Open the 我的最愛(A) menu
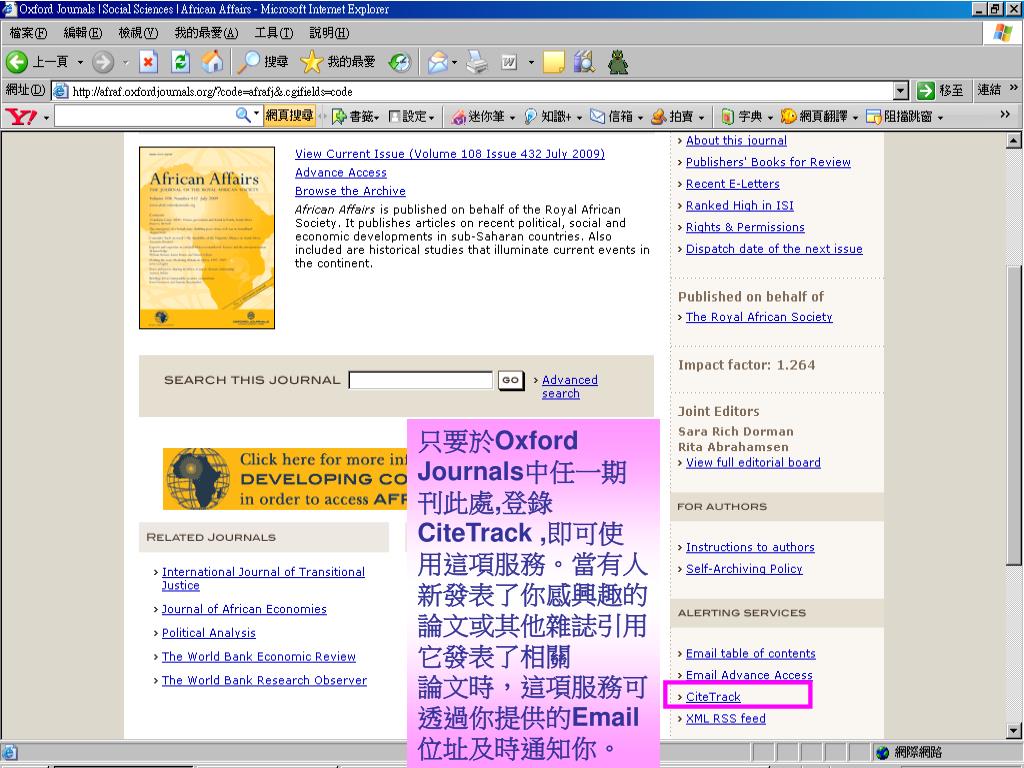 click(206, 33)
